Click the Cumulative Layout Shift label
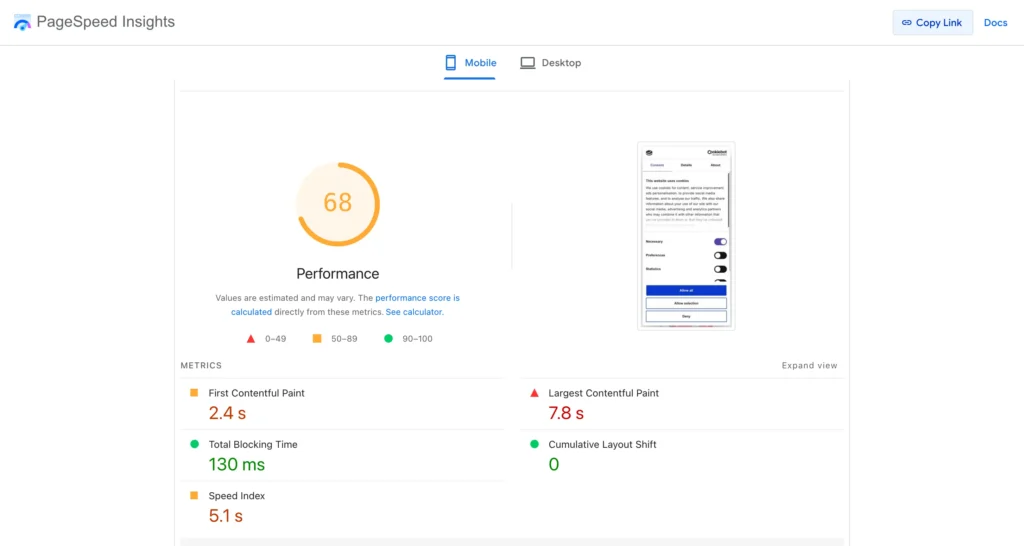1024x546 pixels. (x=602, y=444)
